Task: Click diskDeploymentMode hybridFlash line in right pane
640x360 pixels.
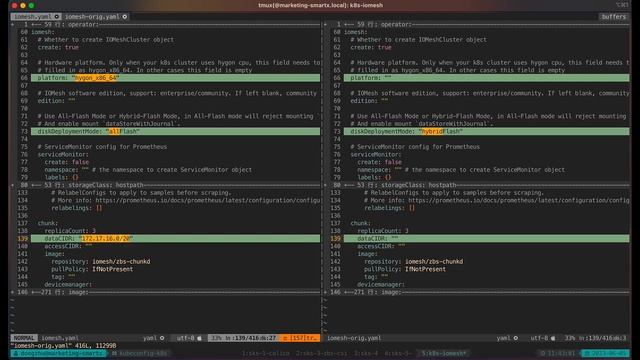Action: click(x=486, y=131)
